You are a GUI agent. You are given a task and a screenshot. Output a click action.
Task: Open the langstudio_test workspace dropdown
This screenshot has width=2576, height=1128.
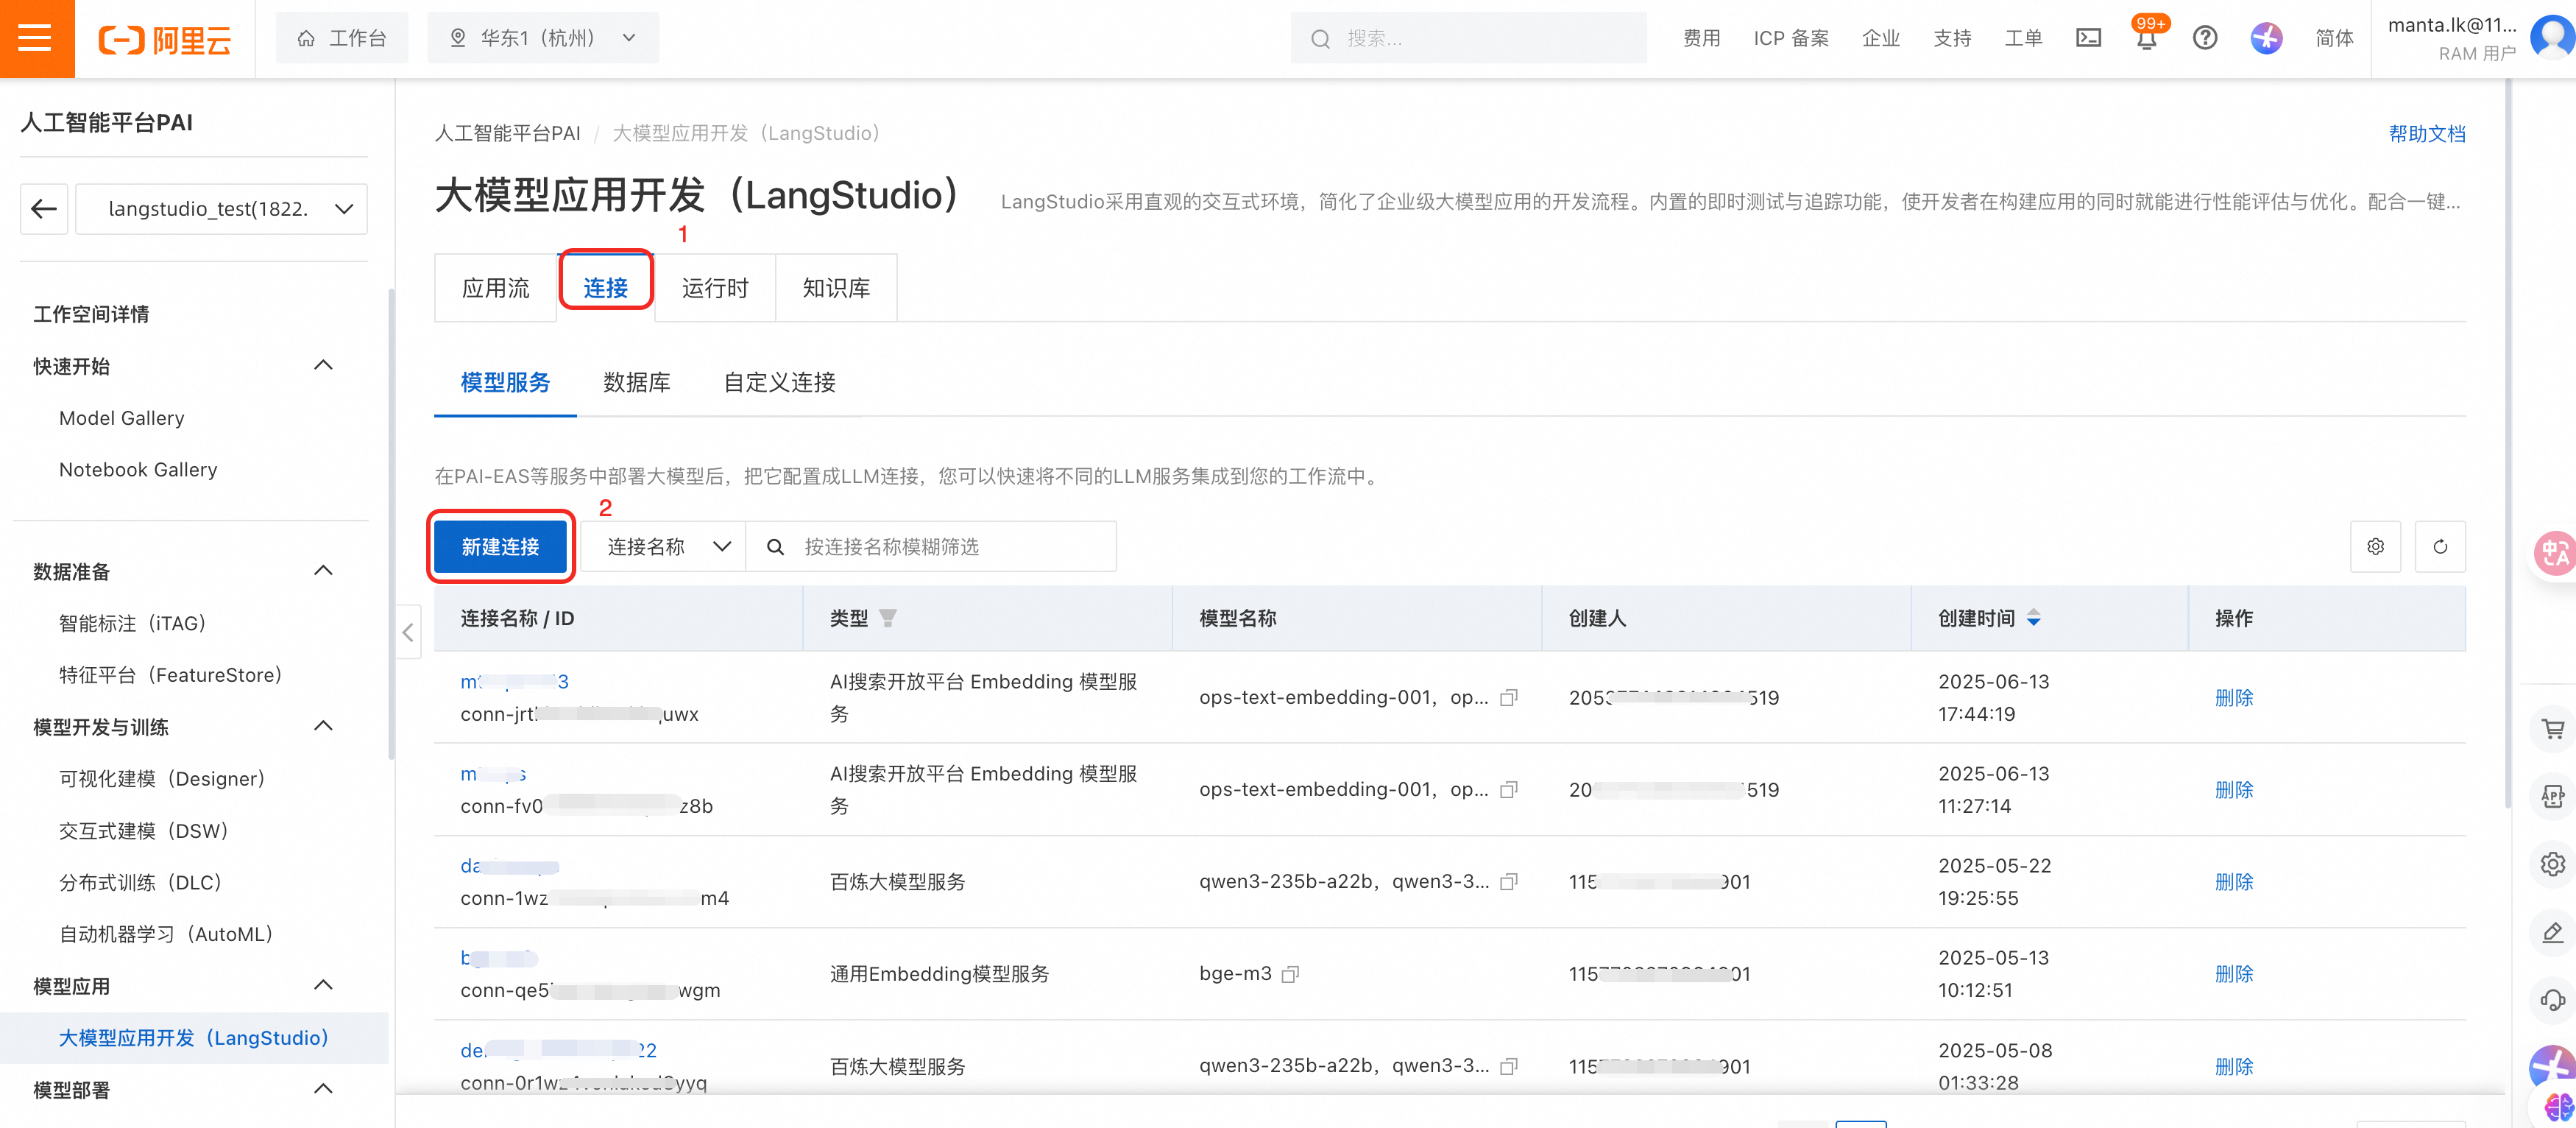(x=222, y=208)
